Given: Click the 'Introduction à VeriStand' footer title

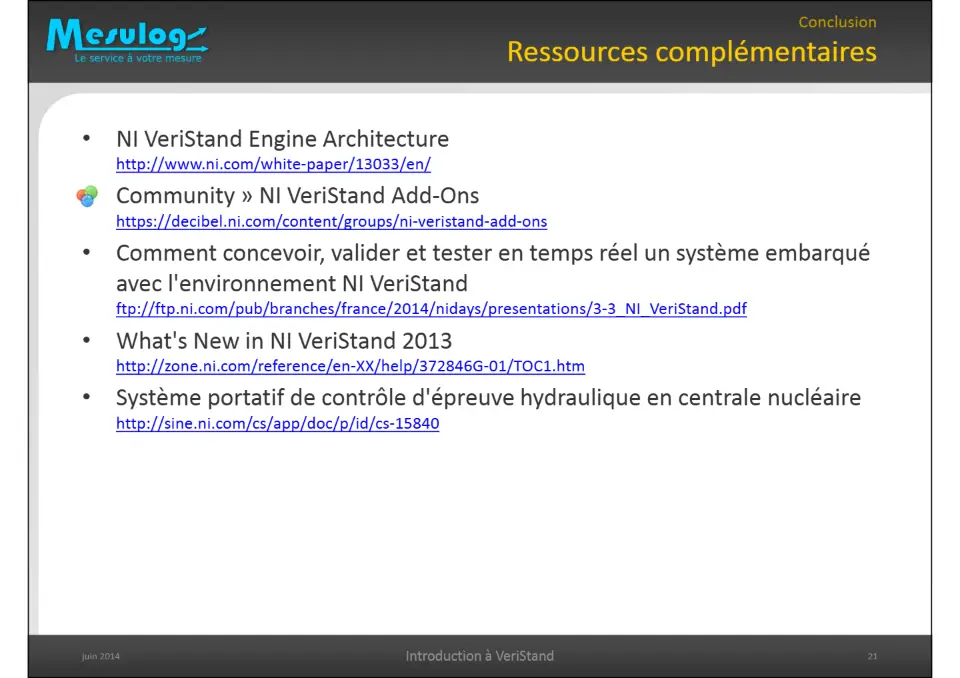Looking at the screenshot, I should [x=479, y=656].
